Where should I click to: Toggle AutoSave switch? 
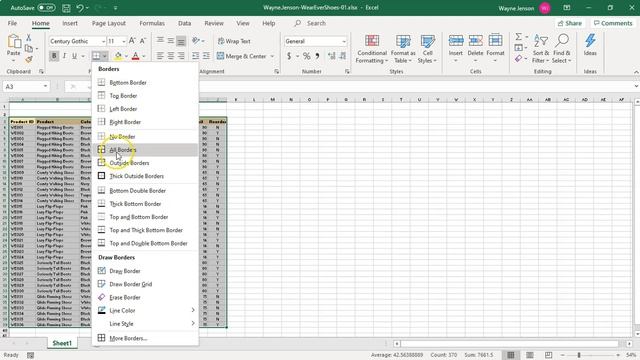[x=46, y=8]
